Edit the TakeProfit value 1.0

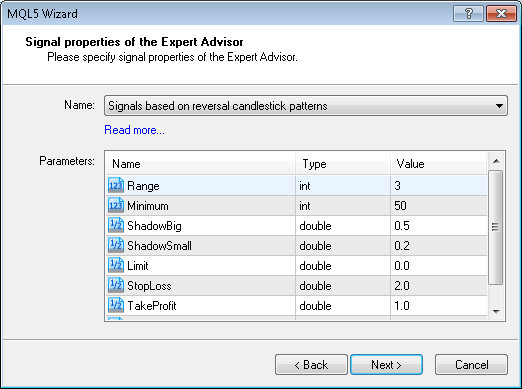point(438,306)
